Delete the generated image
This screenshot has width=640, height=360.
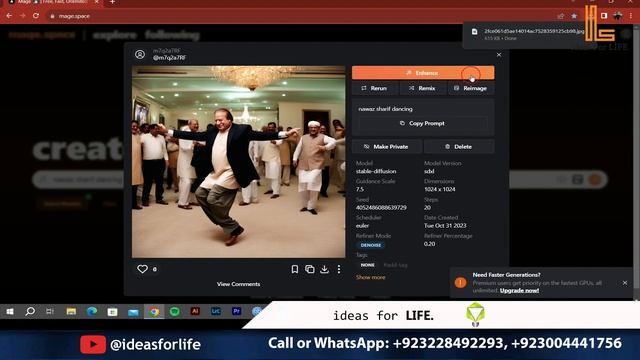tap(459, 147)
